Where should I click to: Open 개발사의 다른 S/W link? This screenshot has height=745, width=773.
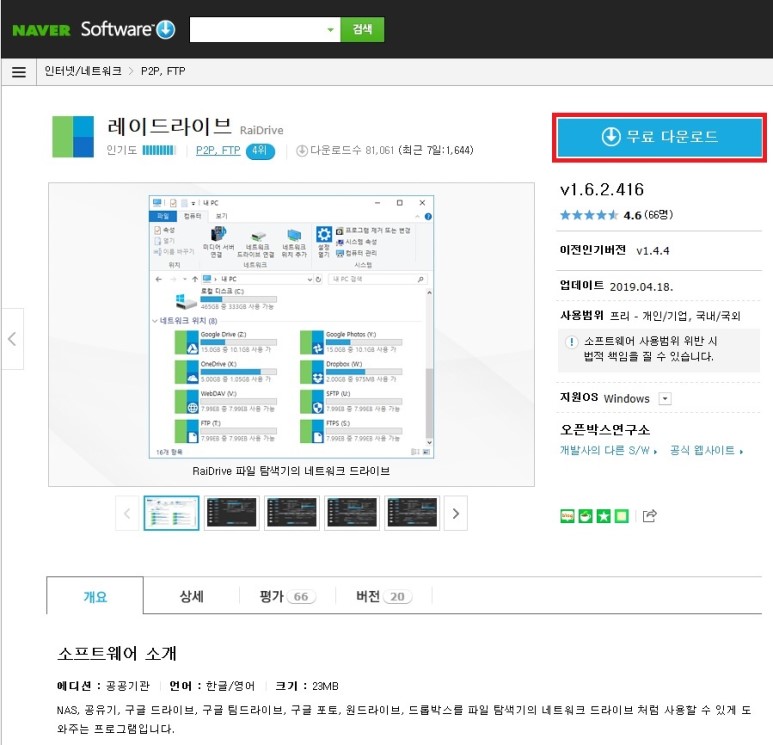point(608,450)
